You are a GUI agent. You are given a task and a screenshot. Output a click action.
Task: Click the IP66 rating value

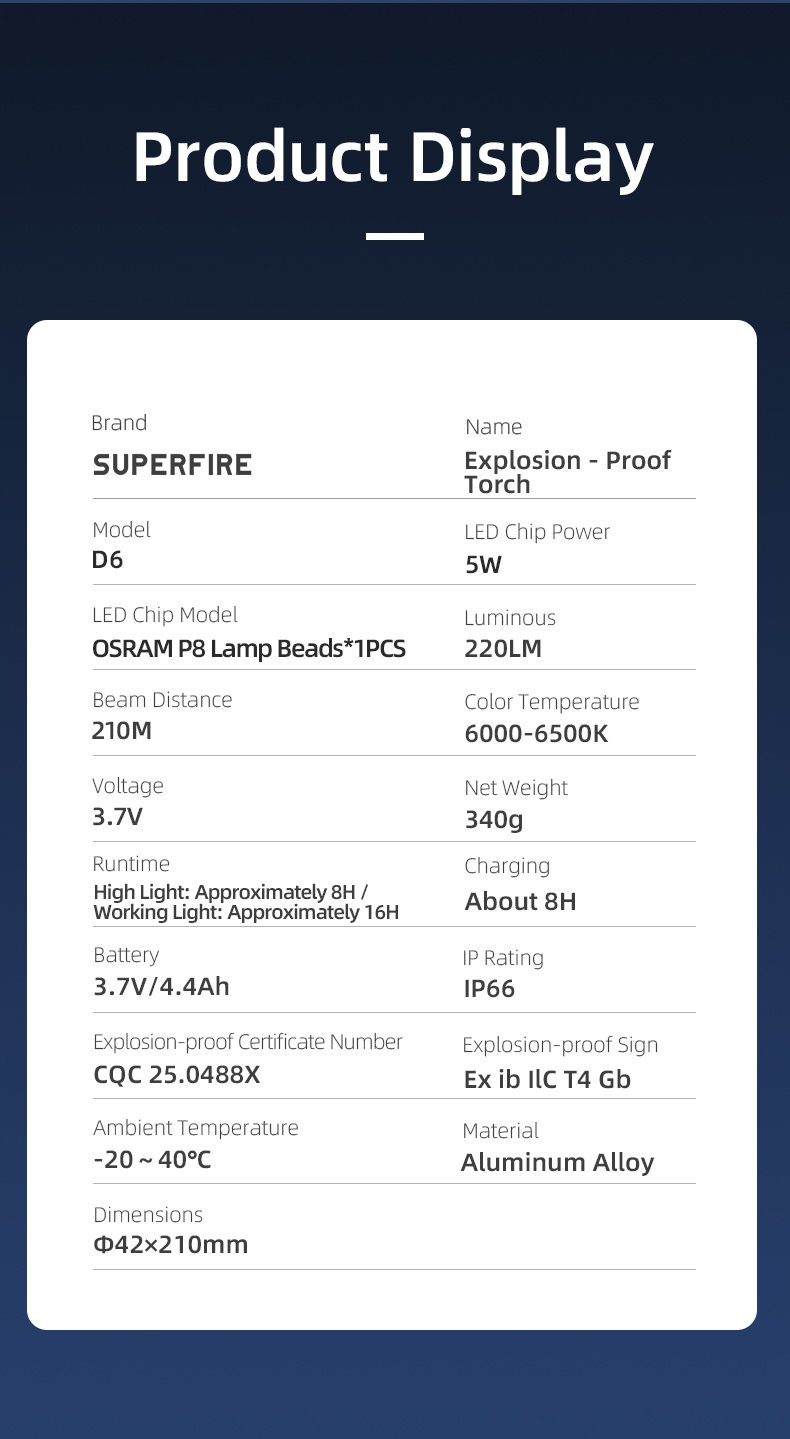pos(489,989)
